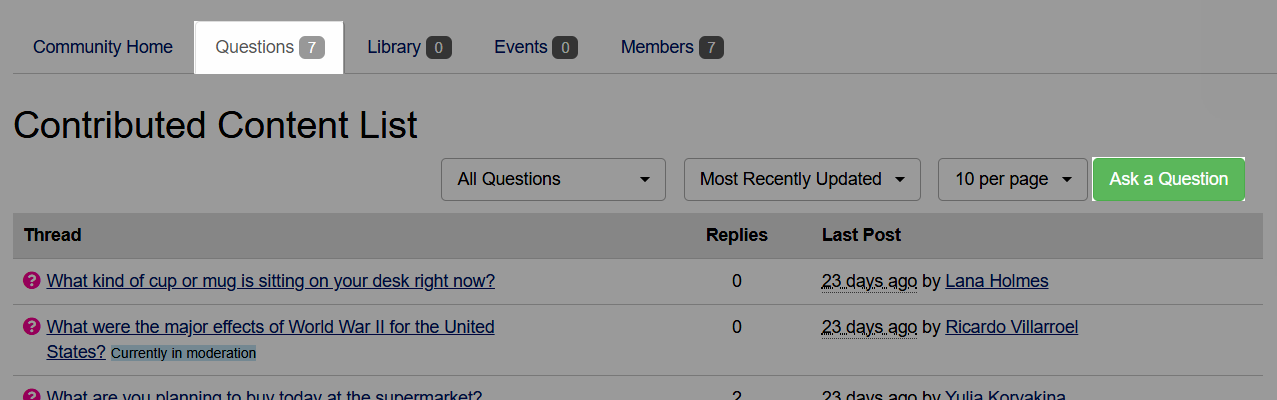The image size is (1277, 400).
Task: Click the Currently in moderation label
Action: pyautogui.click(x=184, y=353)
